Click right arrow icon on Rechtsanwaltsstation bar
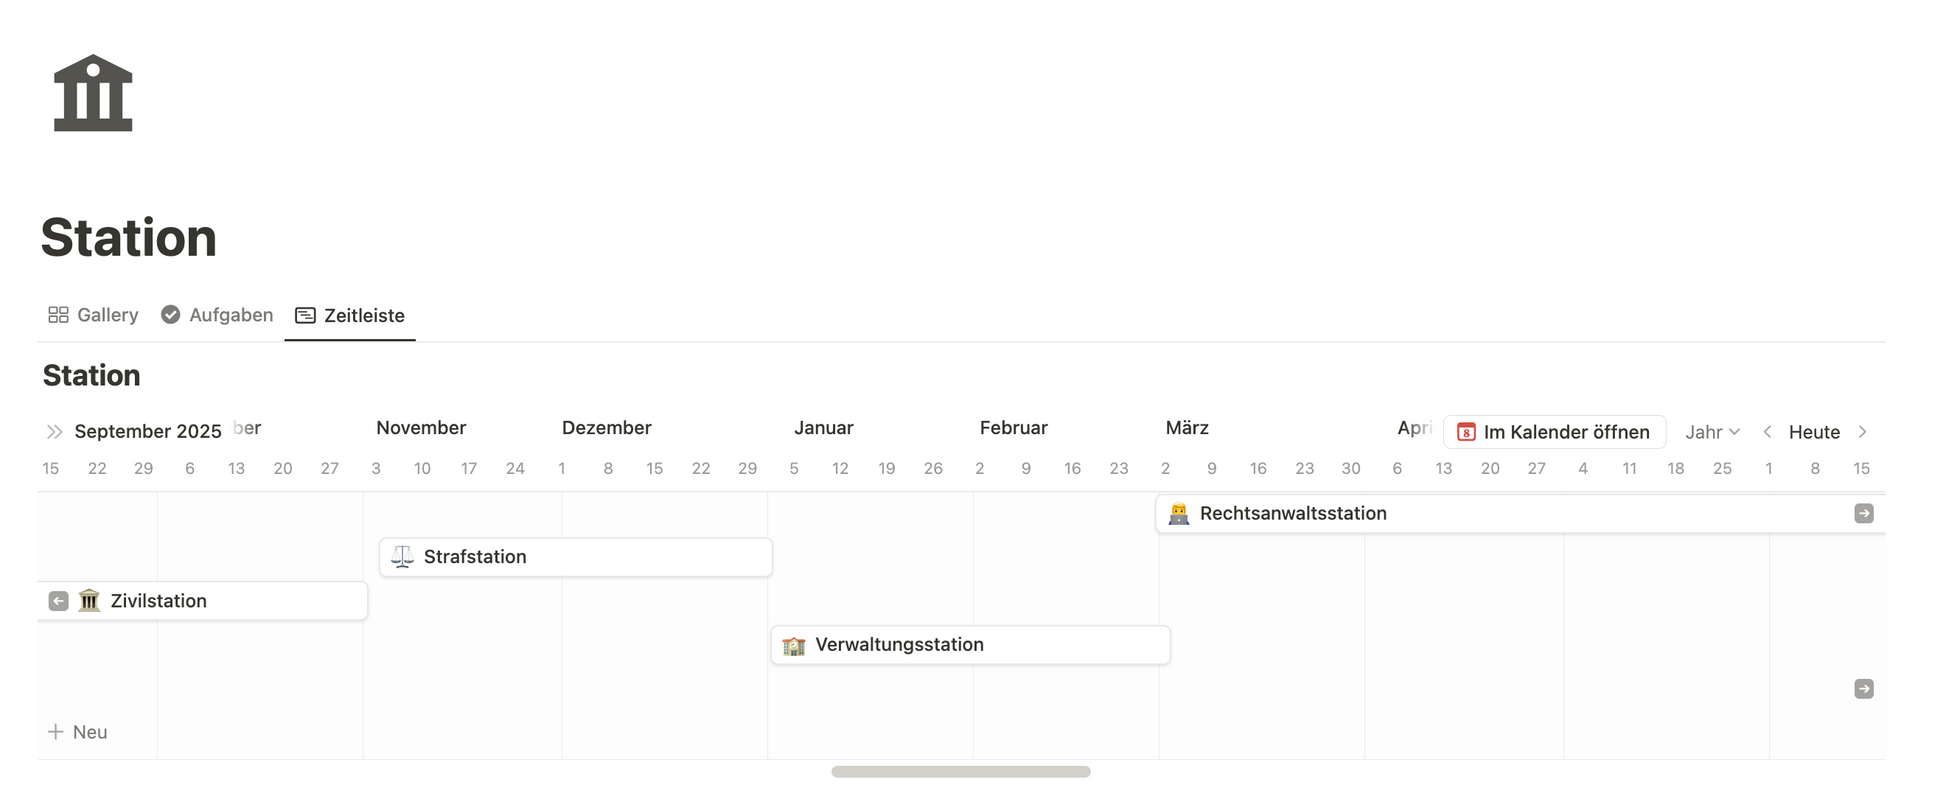1946x799 pixels. coord(1863,514)
